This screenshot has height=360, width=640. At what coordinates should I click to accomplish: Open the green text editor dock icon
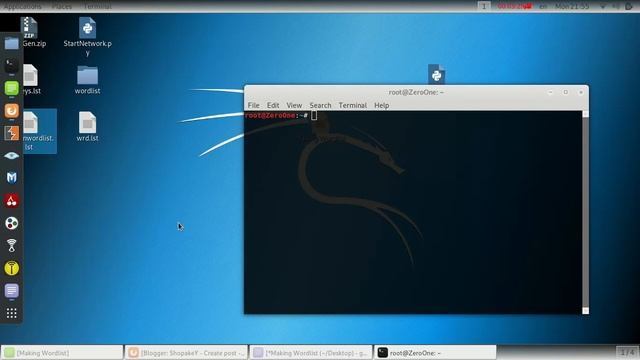click(11, 88)
